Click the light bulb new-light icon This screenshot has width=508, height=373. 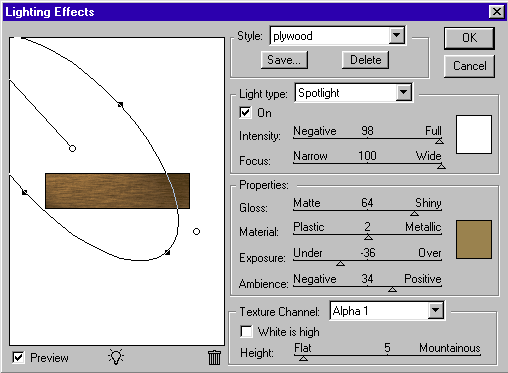point(116,357)
